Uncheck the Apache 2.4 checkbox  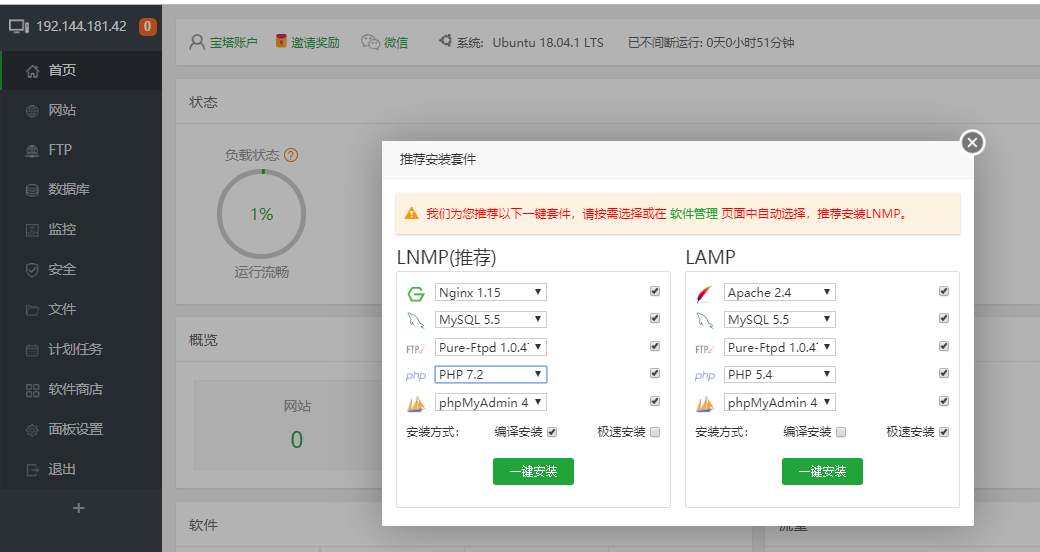[944, 291]
